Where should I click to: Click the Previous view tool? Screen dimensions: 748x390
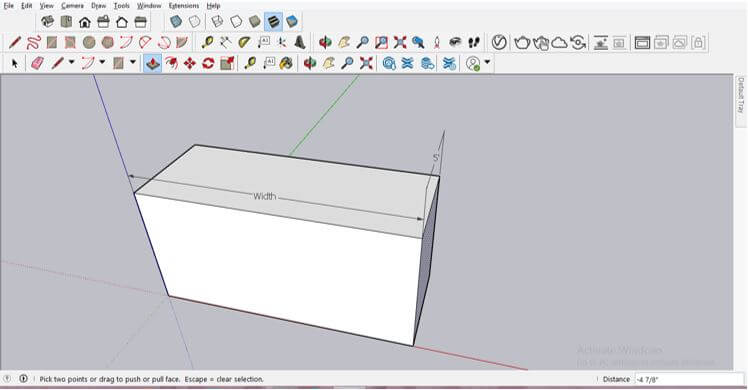pos(418,42)
